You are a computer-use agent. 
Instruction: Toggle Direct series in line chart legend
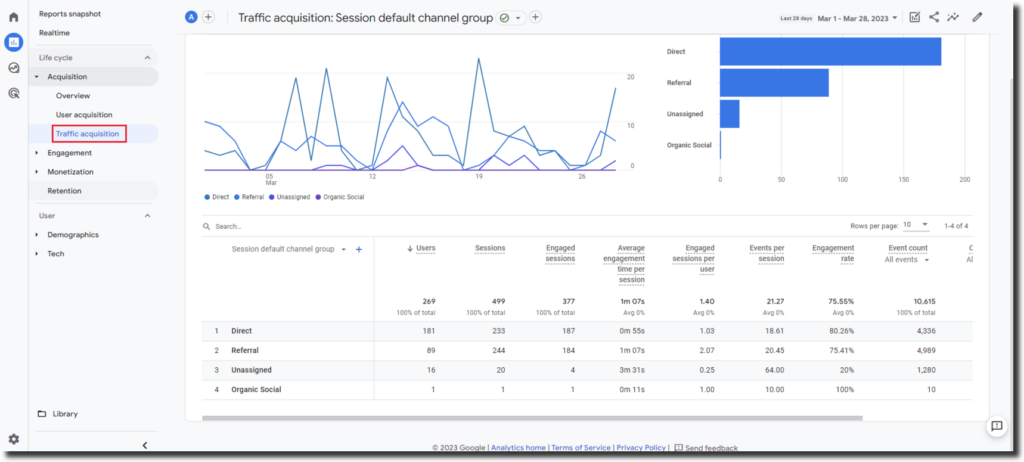pos(216,197)
